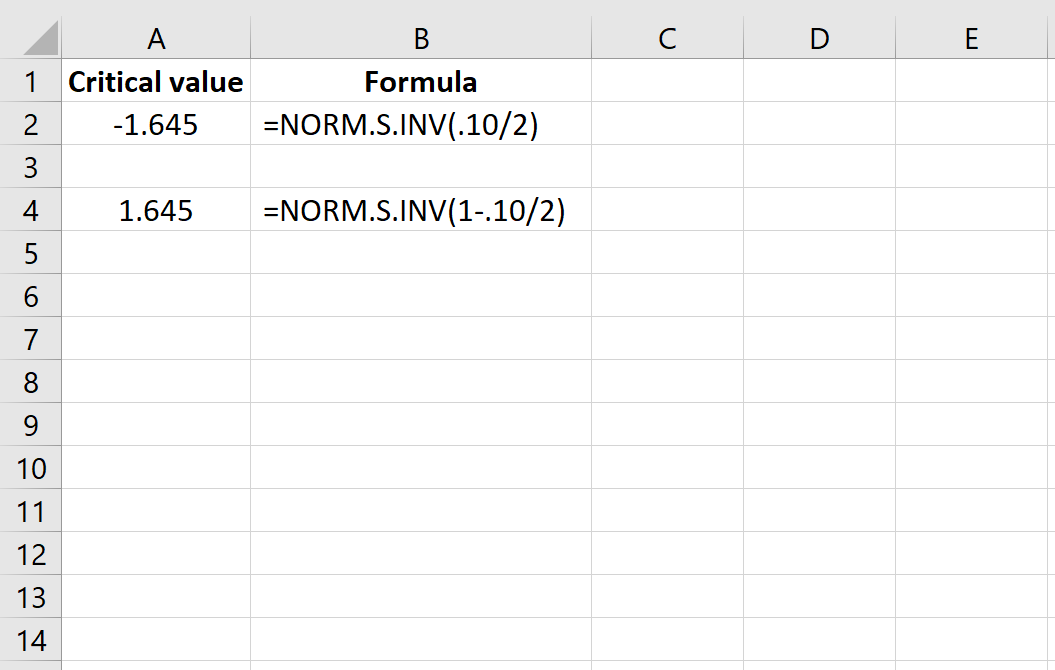Select column D header

819,38
